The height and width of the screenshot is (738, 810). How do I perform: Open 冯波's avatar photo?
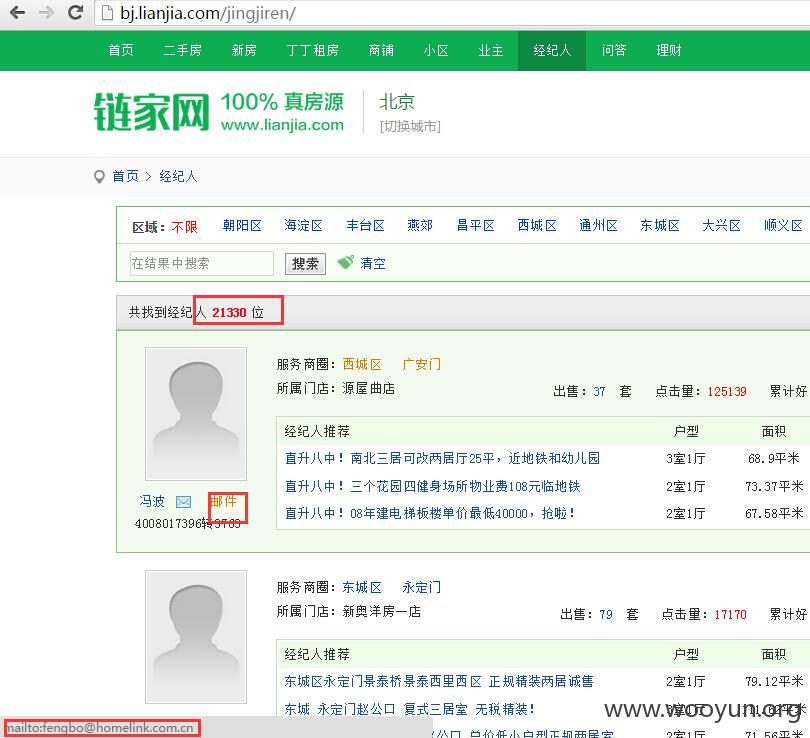(x=196, y=414)
